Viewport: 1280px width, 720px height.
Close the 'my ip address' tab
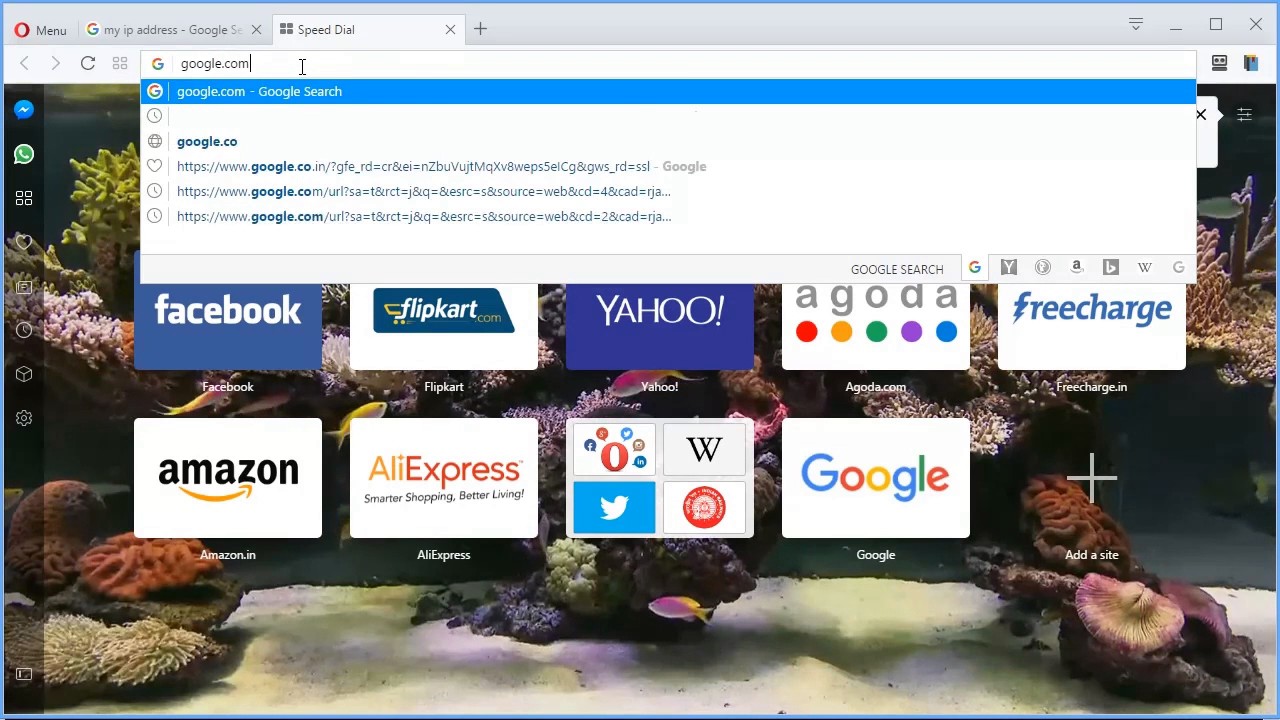256,30
